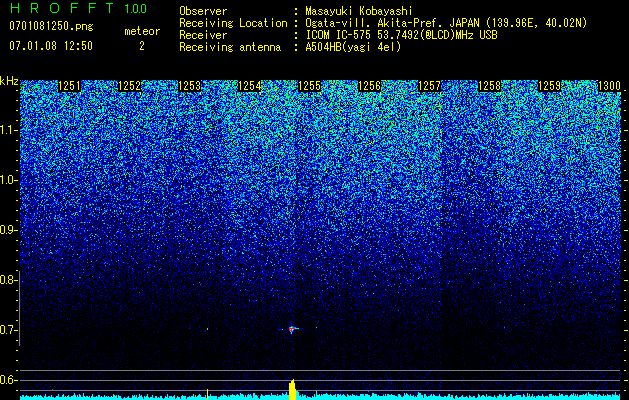This screenshot has width=629, height=400.
Task: Click the 1259 time marker label
Action: (549, 86)
